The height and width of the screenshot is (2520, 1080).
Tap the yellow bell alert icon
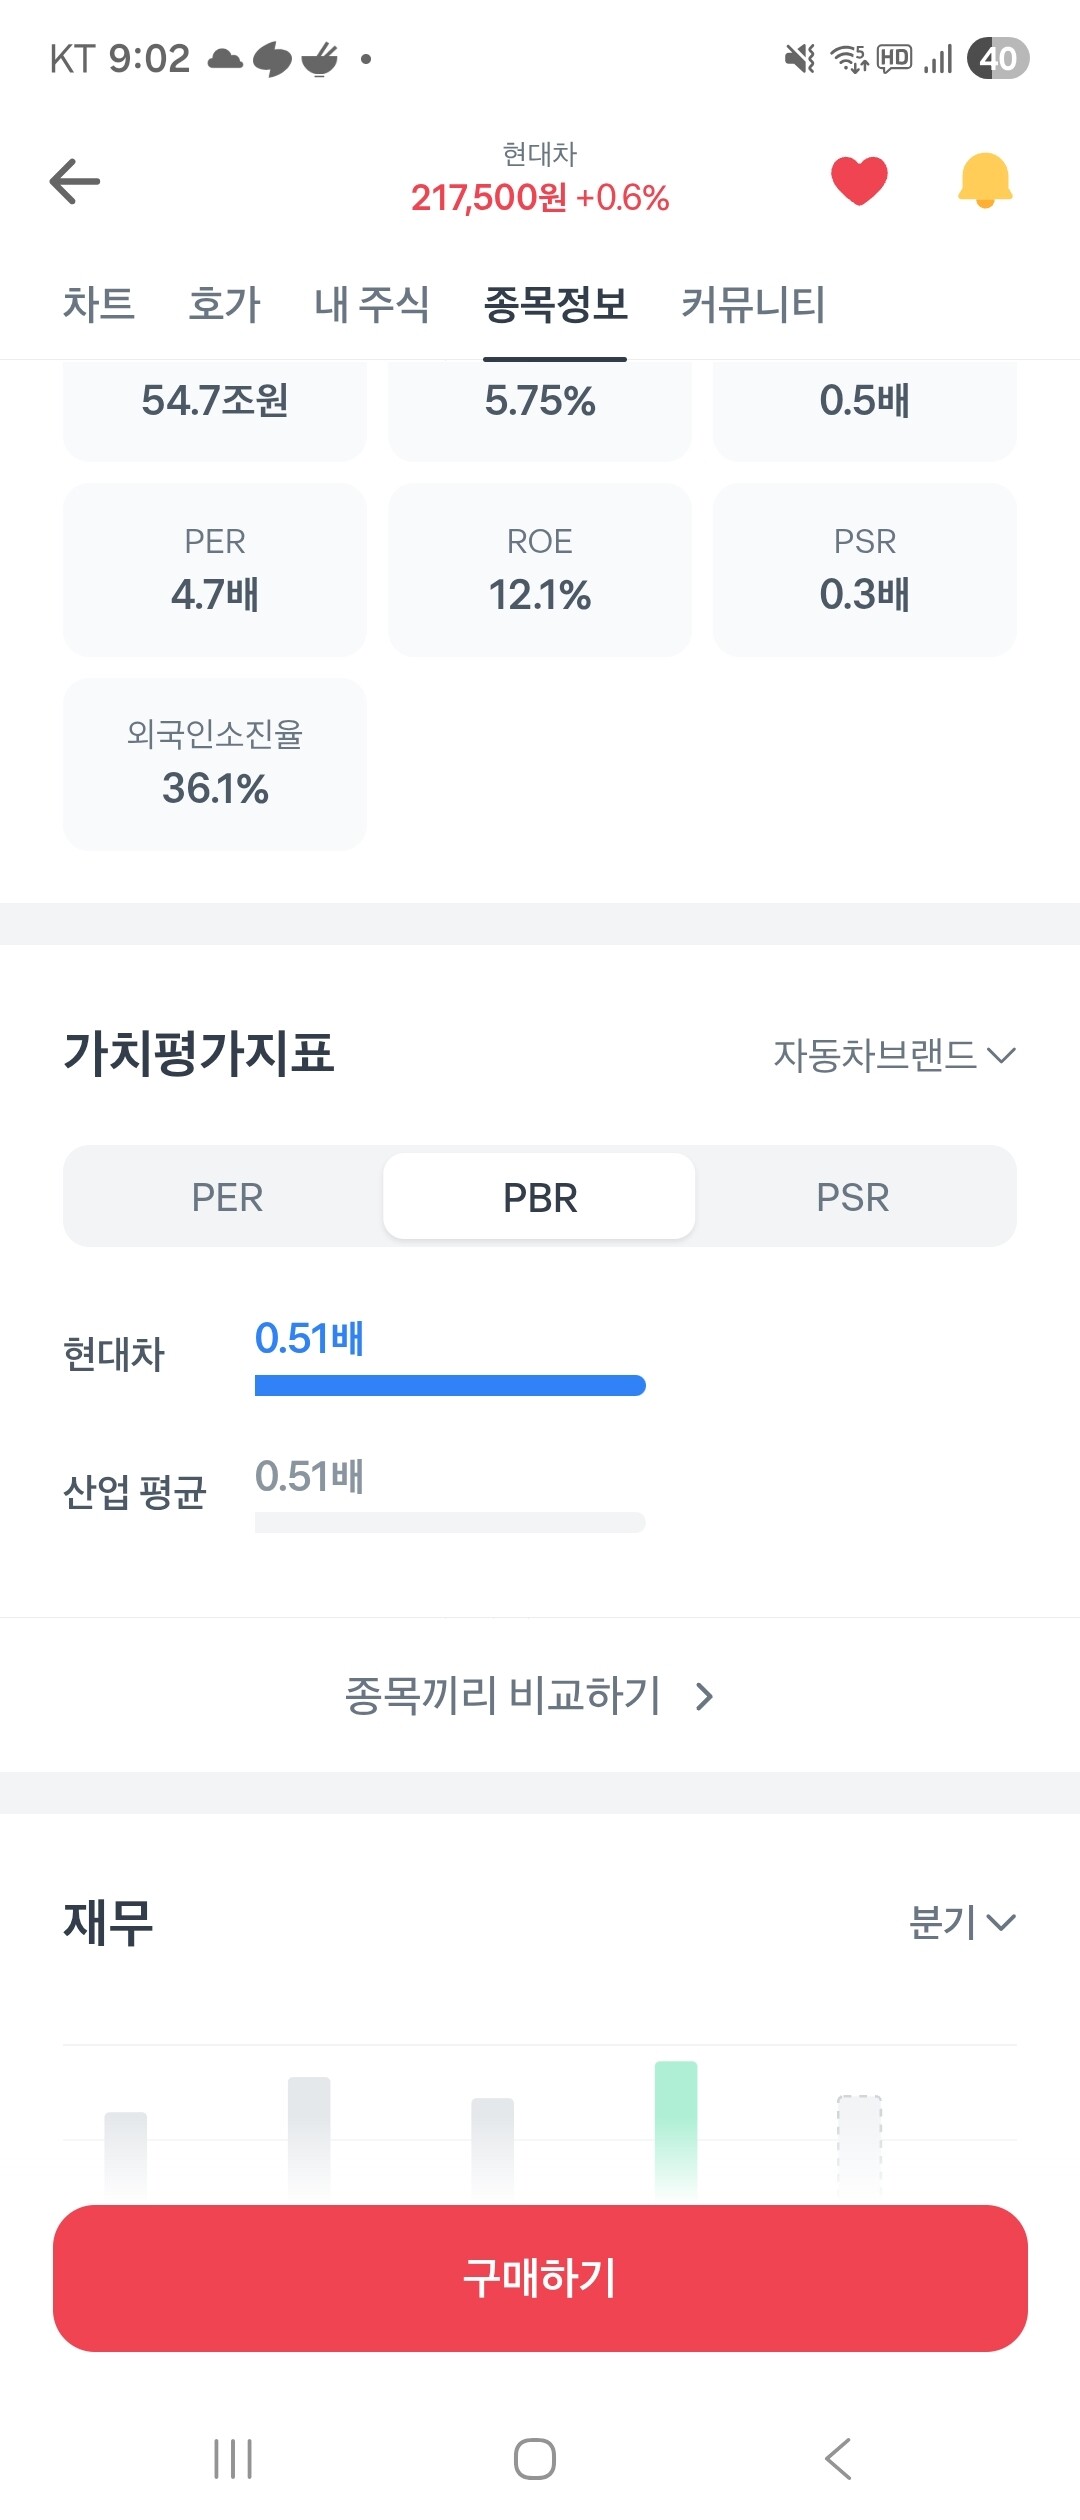pyautogui.click(x=985, y=181)
